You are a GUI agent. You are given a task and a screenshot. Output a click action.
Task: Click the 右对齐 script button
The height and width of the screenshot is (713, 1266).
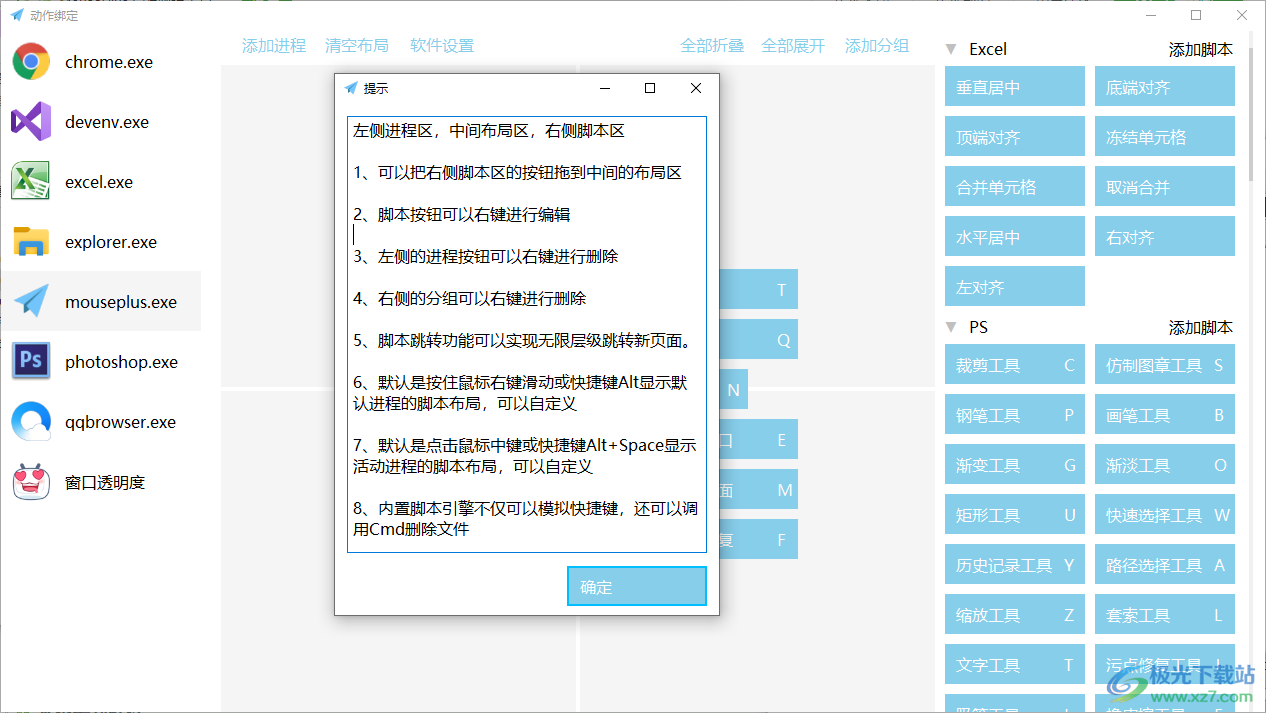(1165, 236)
